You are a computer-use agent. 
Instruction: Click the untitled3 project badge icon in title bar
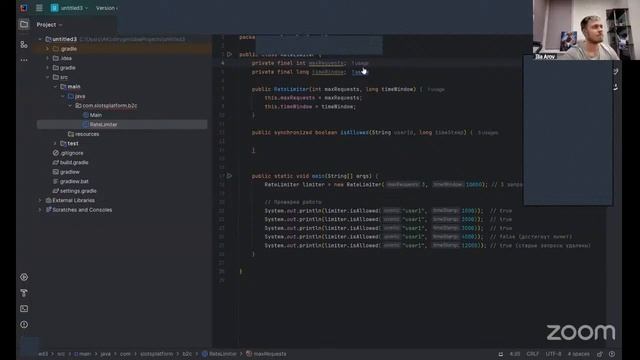pyautogui.click(x=55, y=8)
